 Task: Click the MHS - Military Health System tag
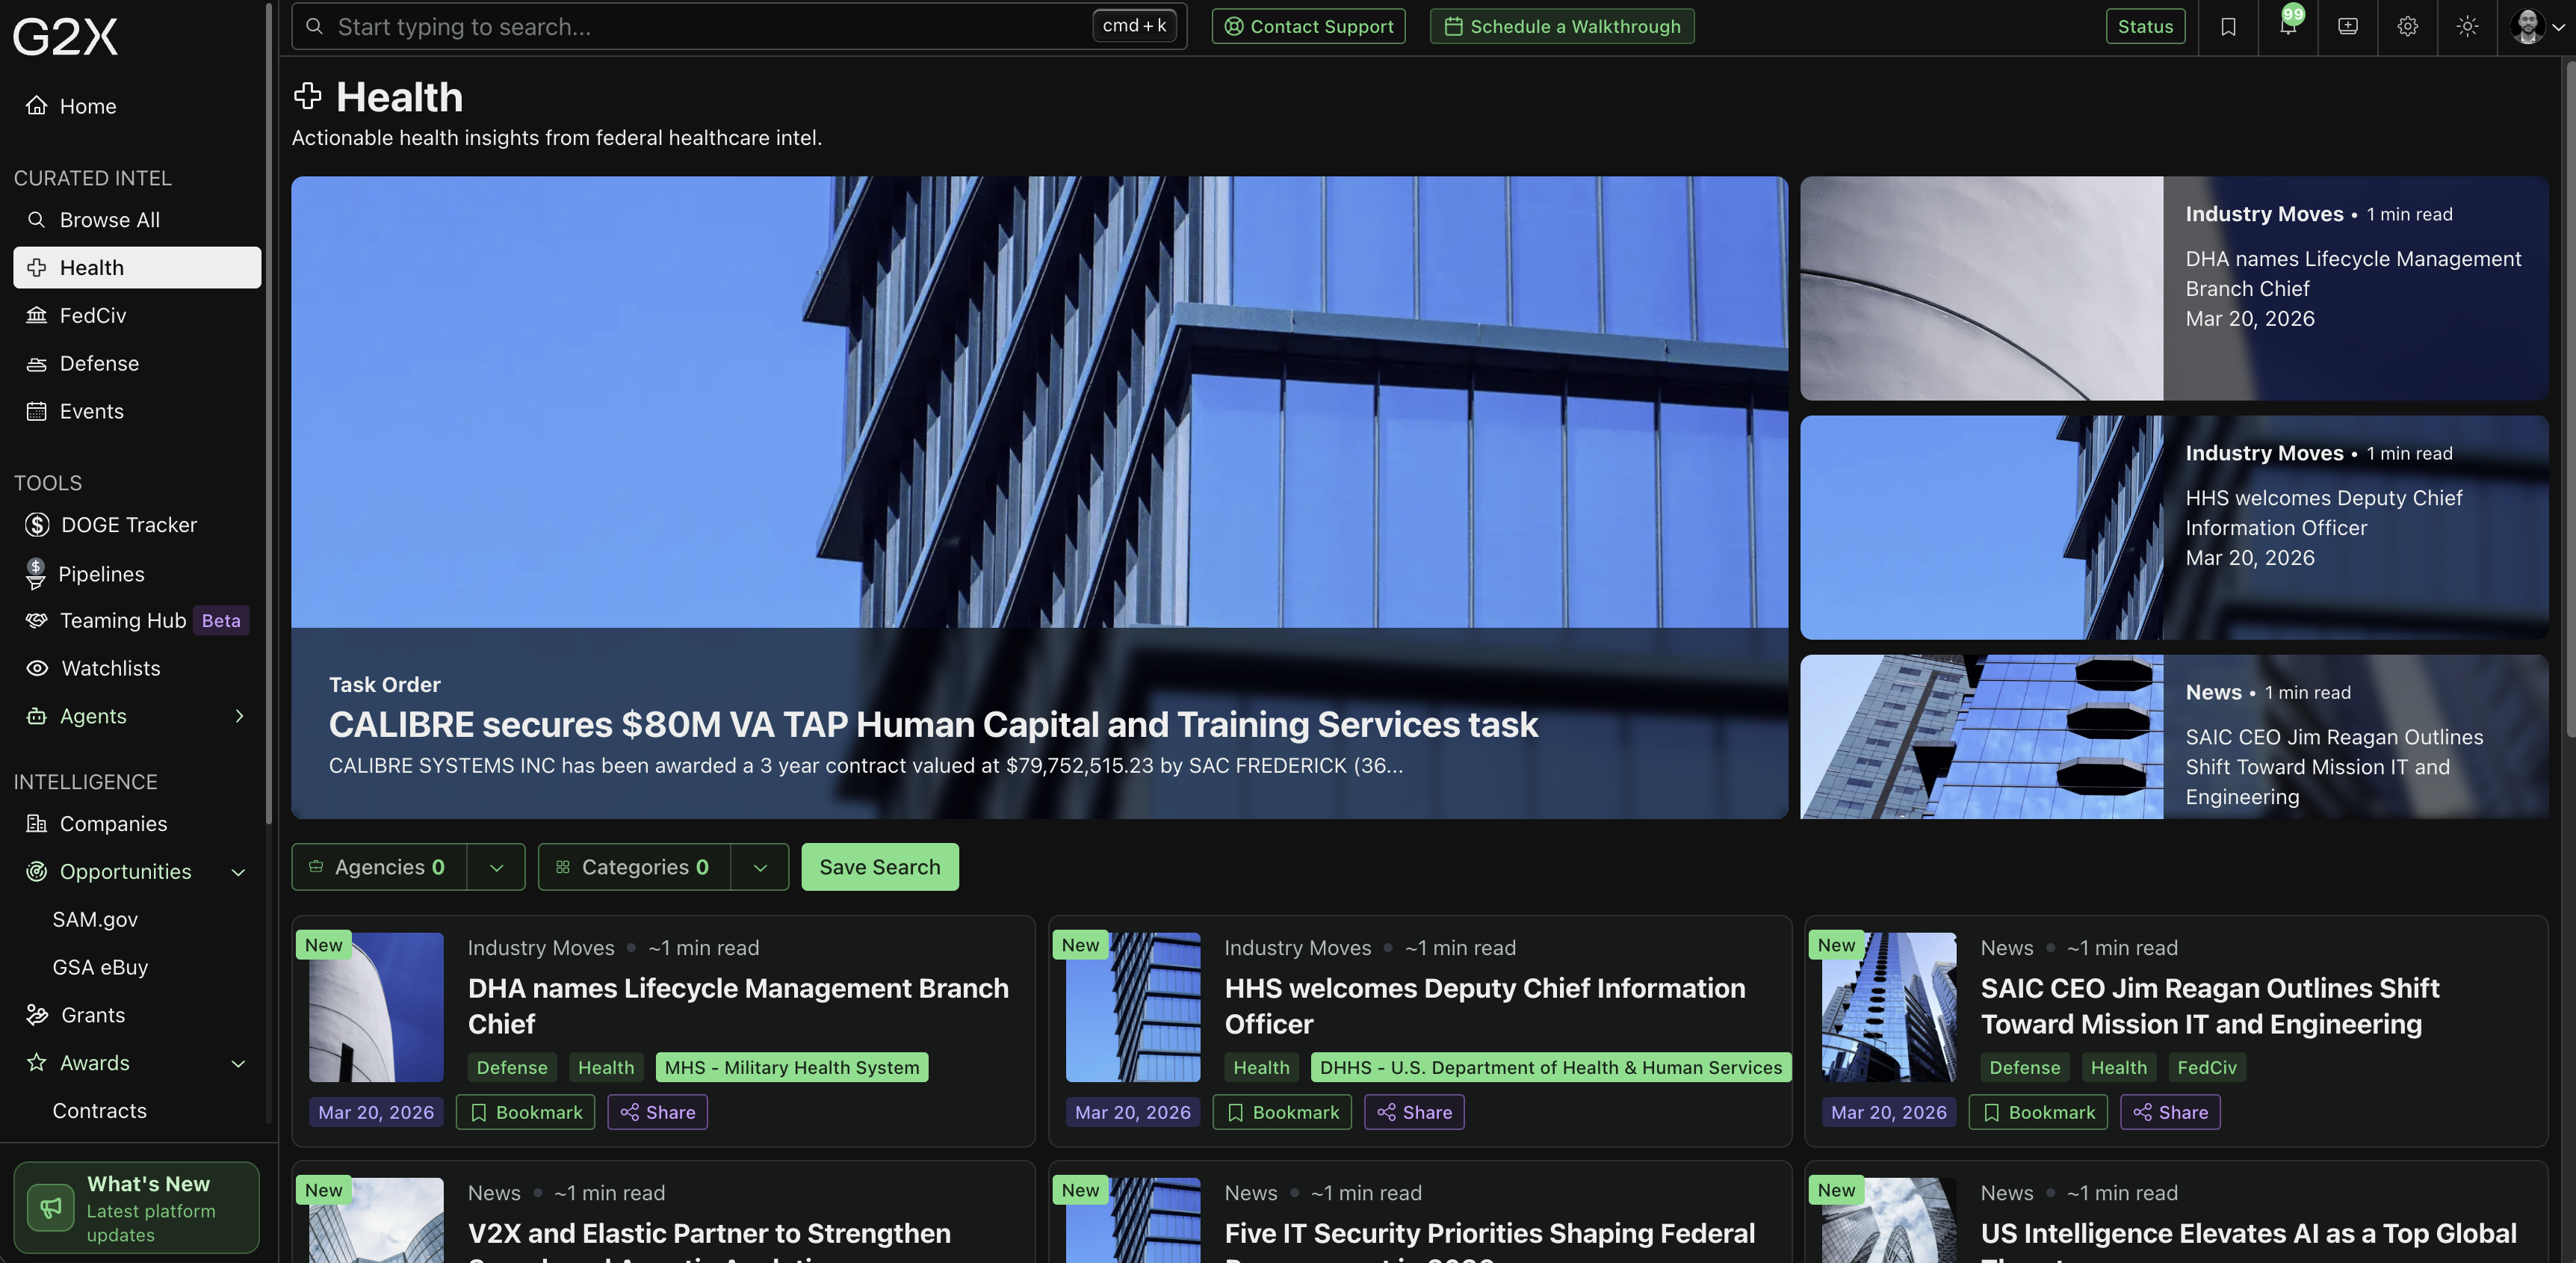792,1068
